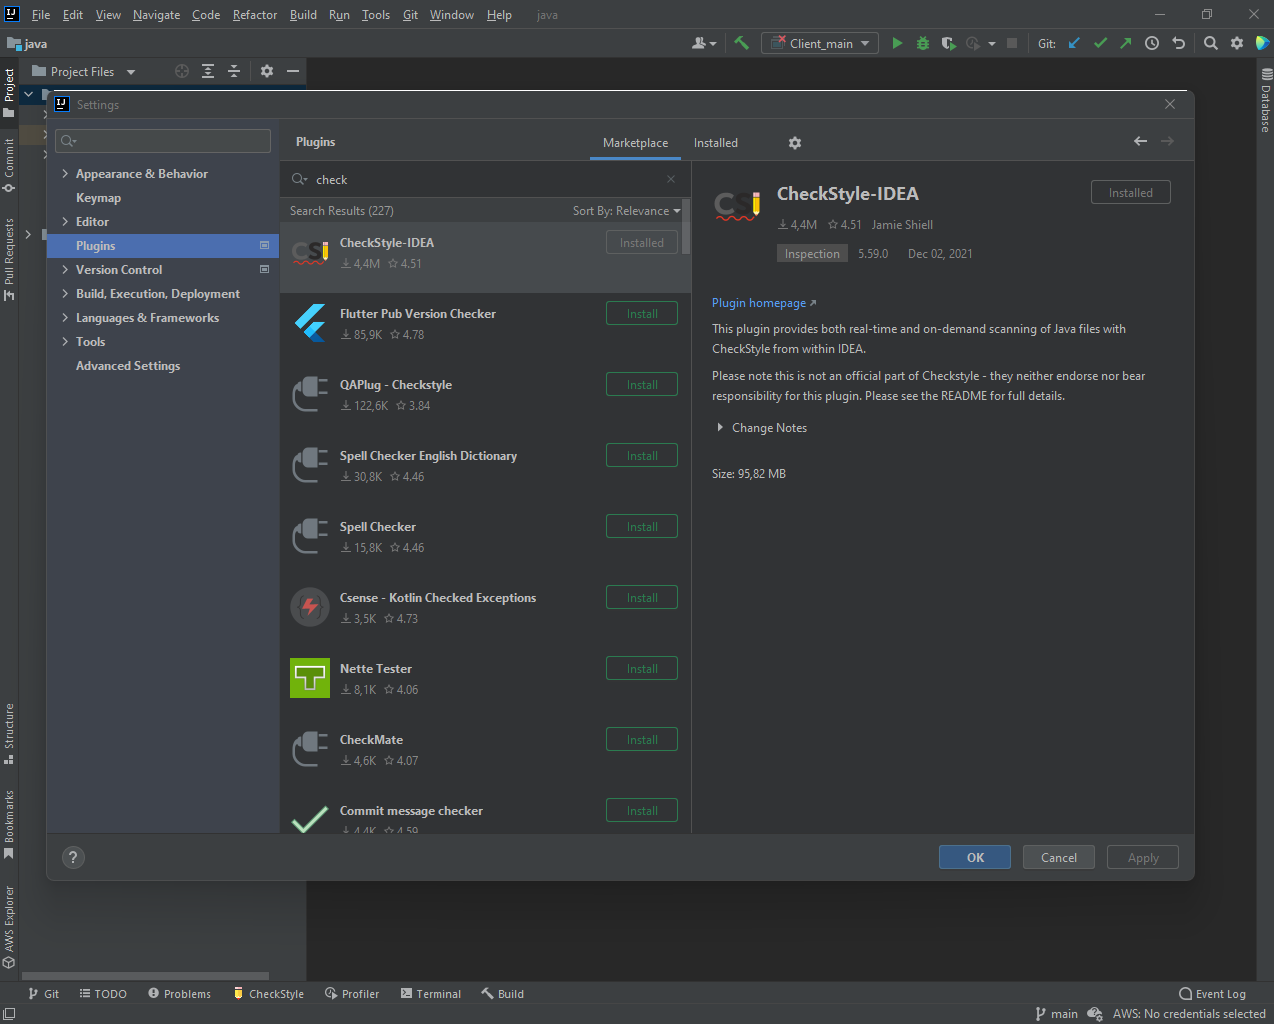
Task: Open AWS Explorer tool window
Action: point(9,927)
